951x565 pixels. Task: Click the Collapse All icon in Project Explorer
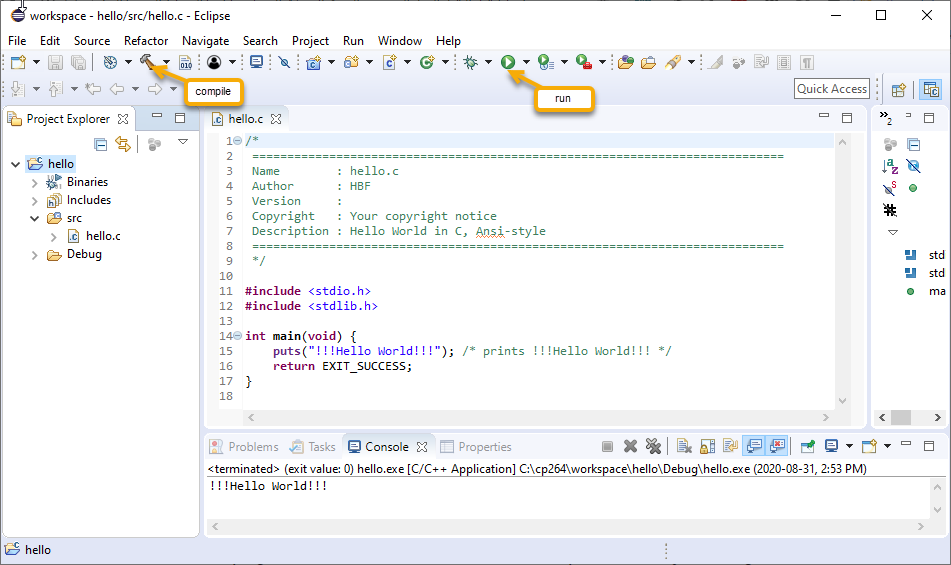[x=101, y=144]
